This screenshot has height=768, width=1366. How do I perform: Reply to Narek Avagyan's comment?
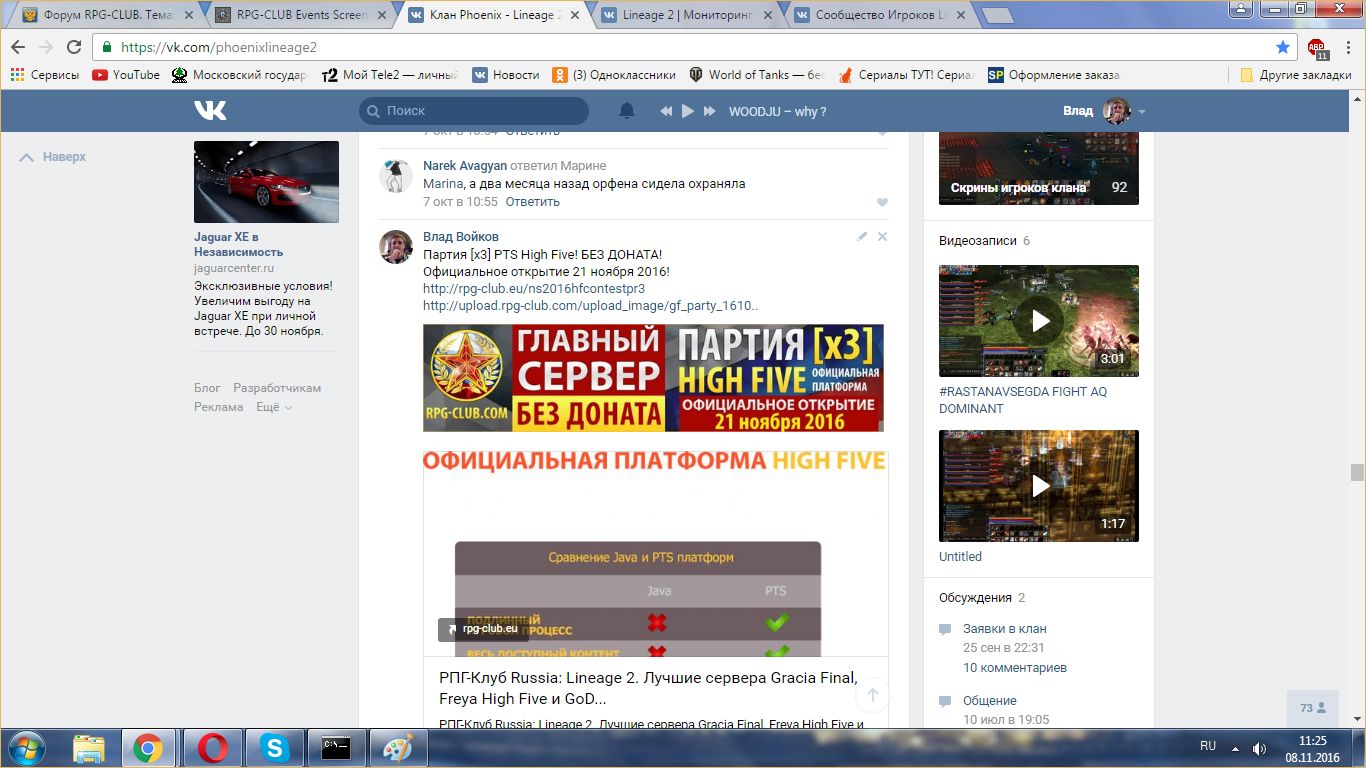click(533, 202)
